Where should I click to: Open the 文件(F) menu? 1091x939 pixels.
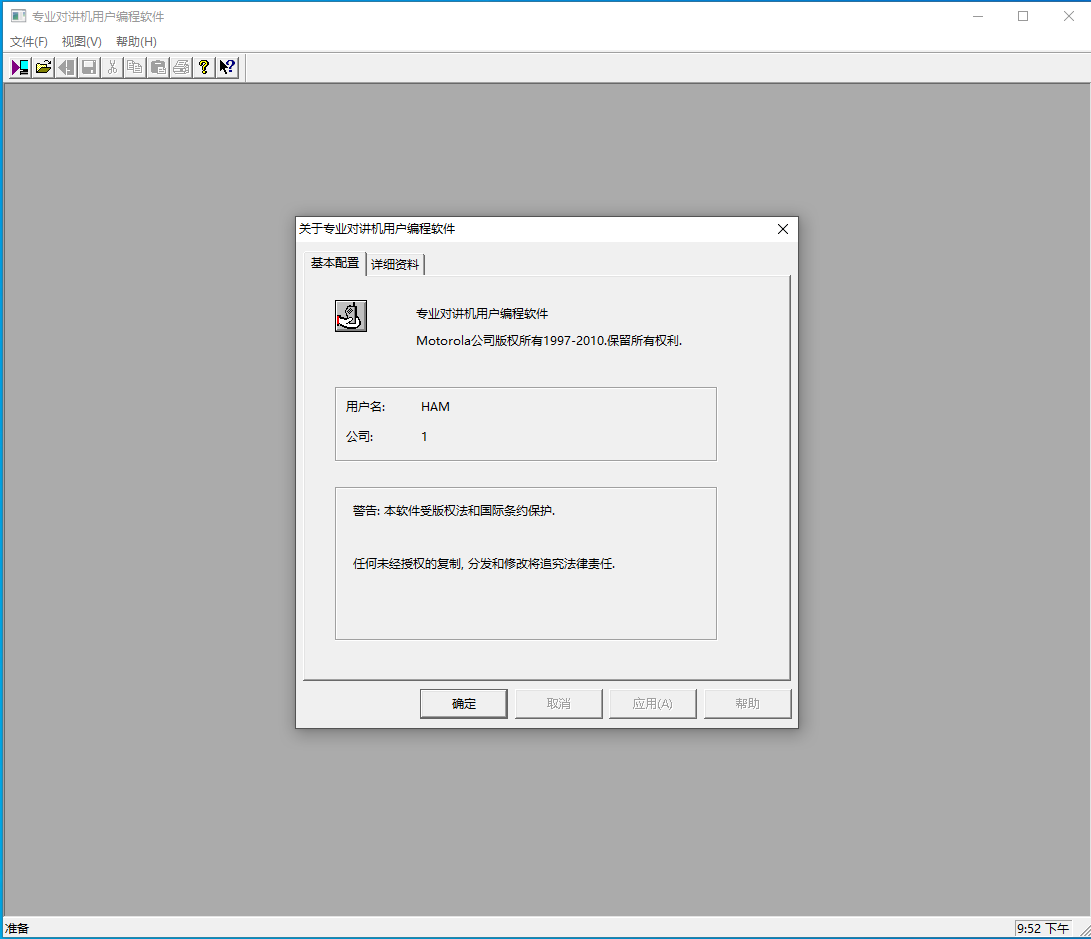coord(29,42)
